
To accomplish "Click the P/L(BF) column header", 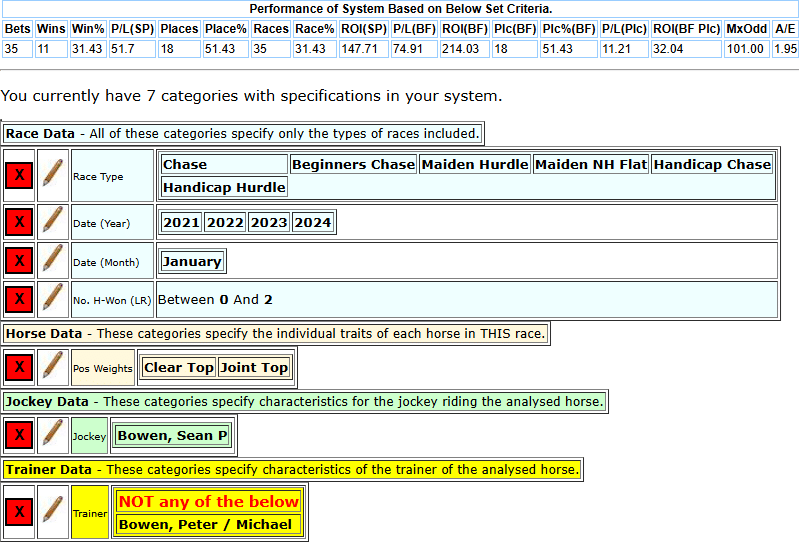I will tap(414, 29).
